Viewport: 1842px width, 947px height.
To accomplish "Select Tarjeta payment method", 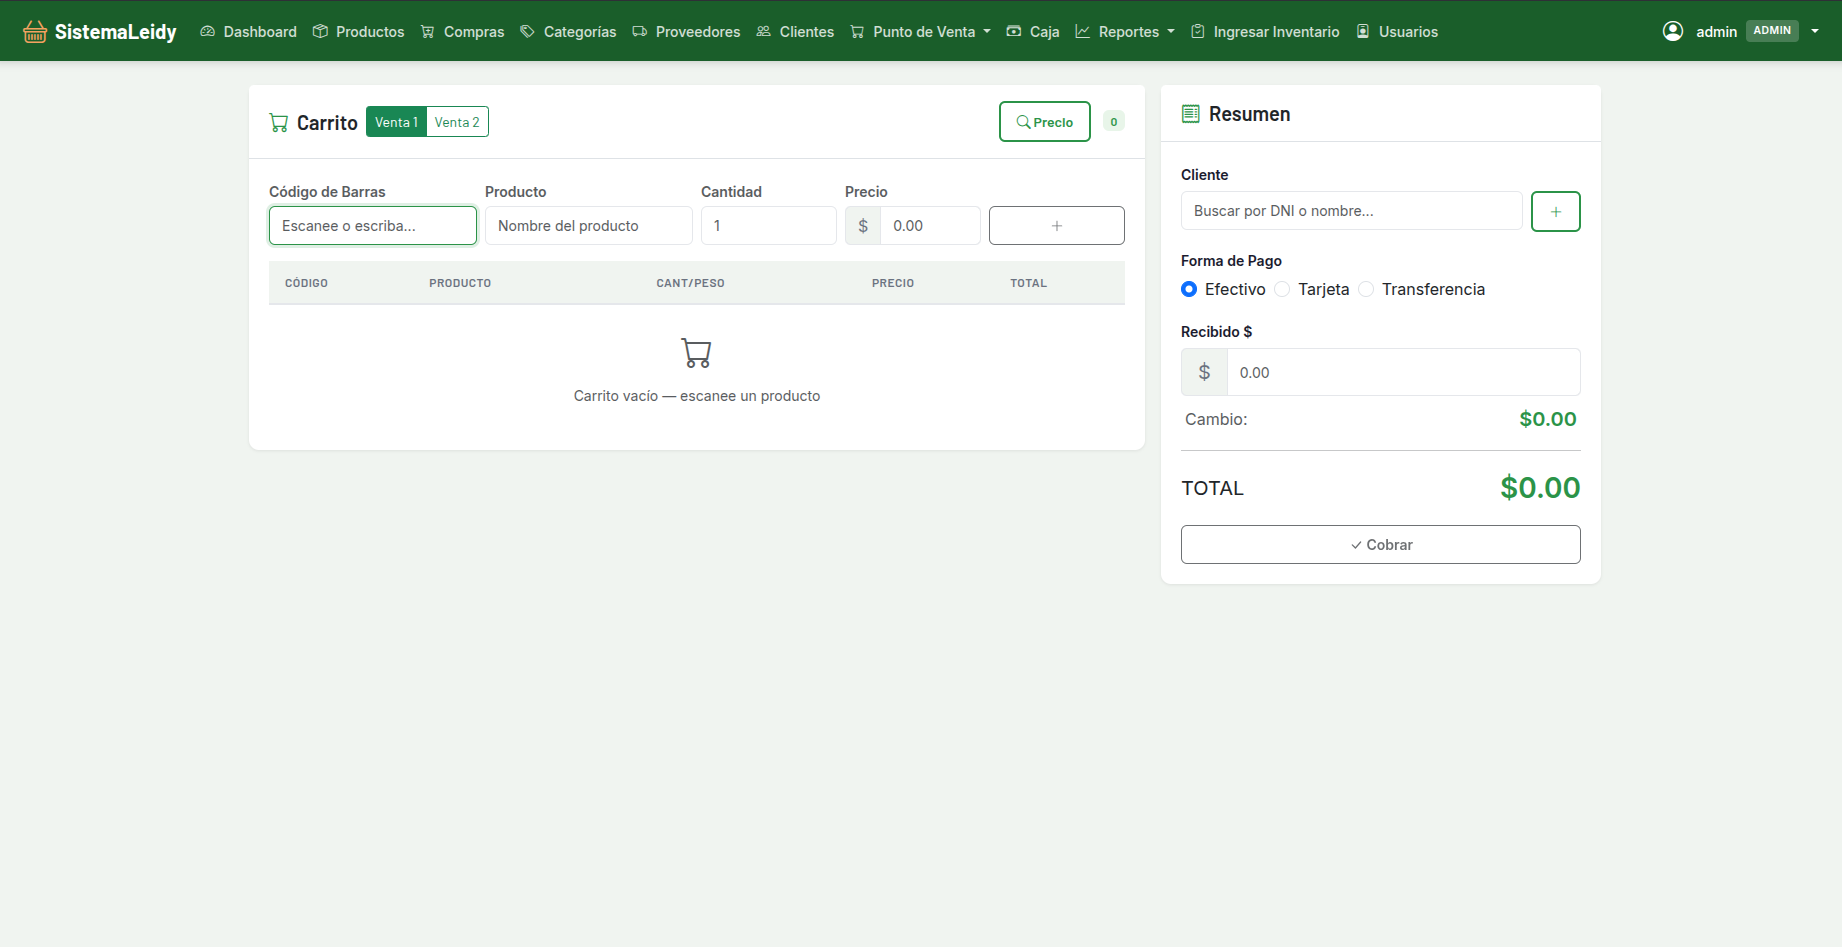I will click(x=1282, y=289).
